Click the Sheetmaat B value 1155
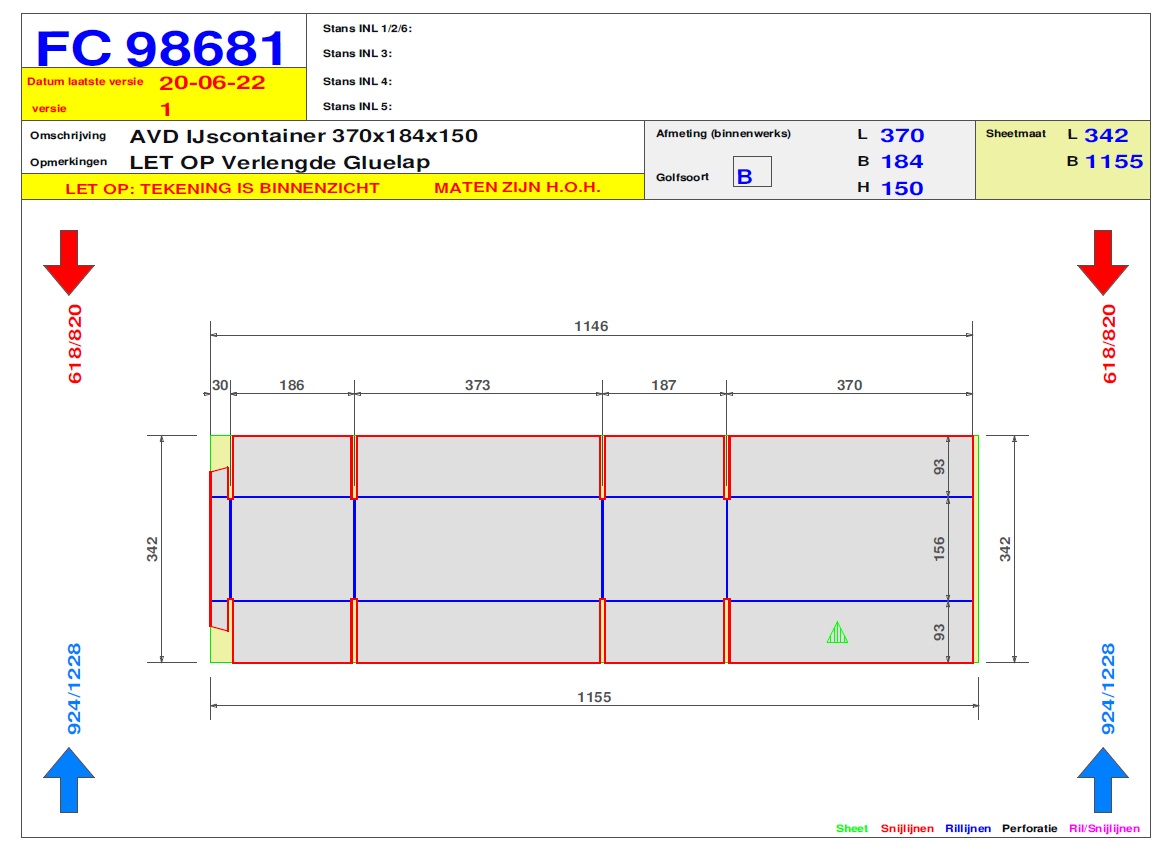The height and width of the screenshot is (857, 1176). click(1114, 162)
